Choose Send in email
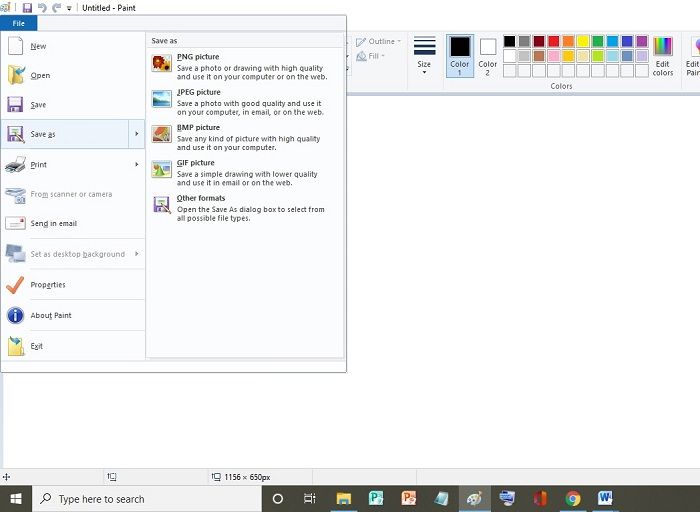The width and height of the screenshot is (700, 512). 73,223
